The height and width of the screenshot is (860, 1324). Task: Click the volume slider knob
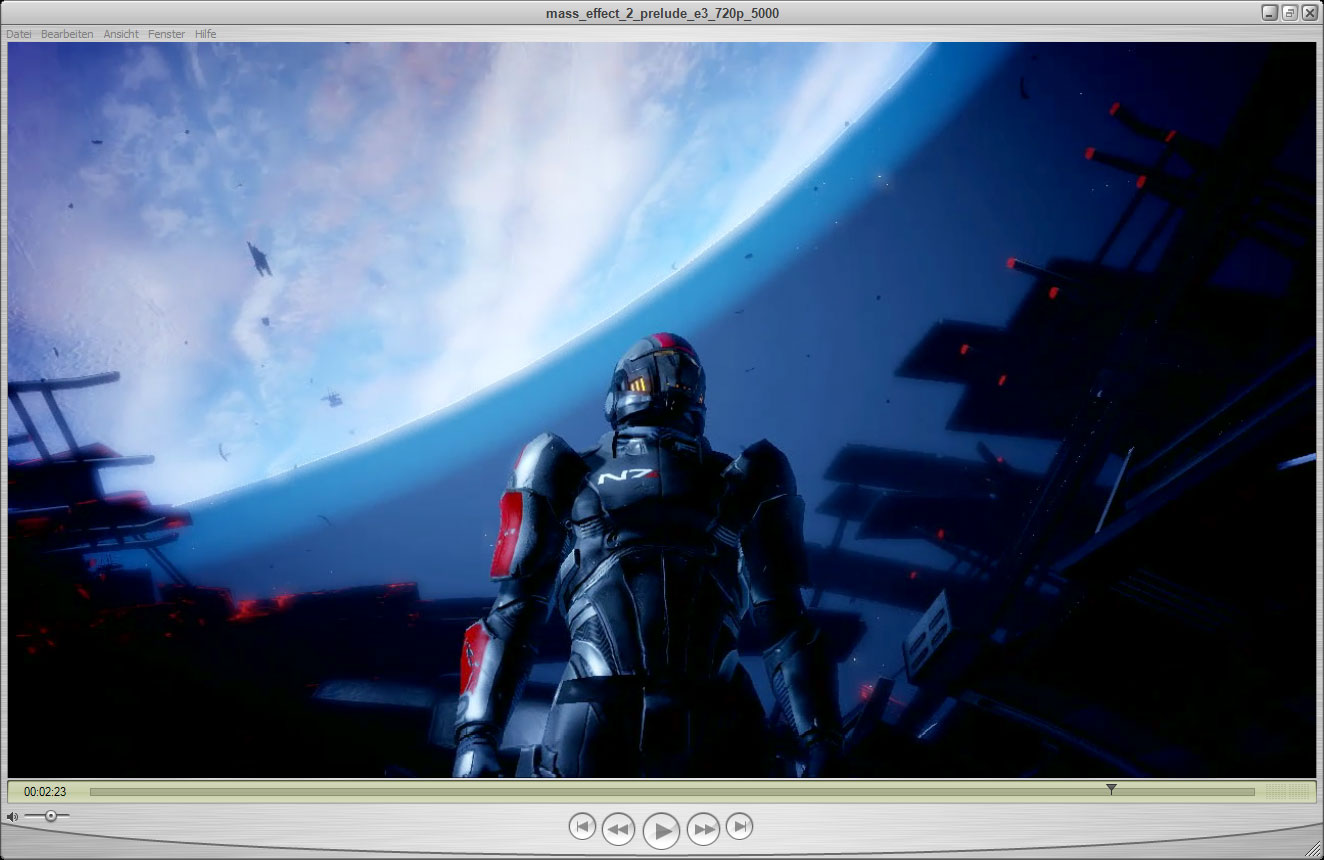click(51, 816)
